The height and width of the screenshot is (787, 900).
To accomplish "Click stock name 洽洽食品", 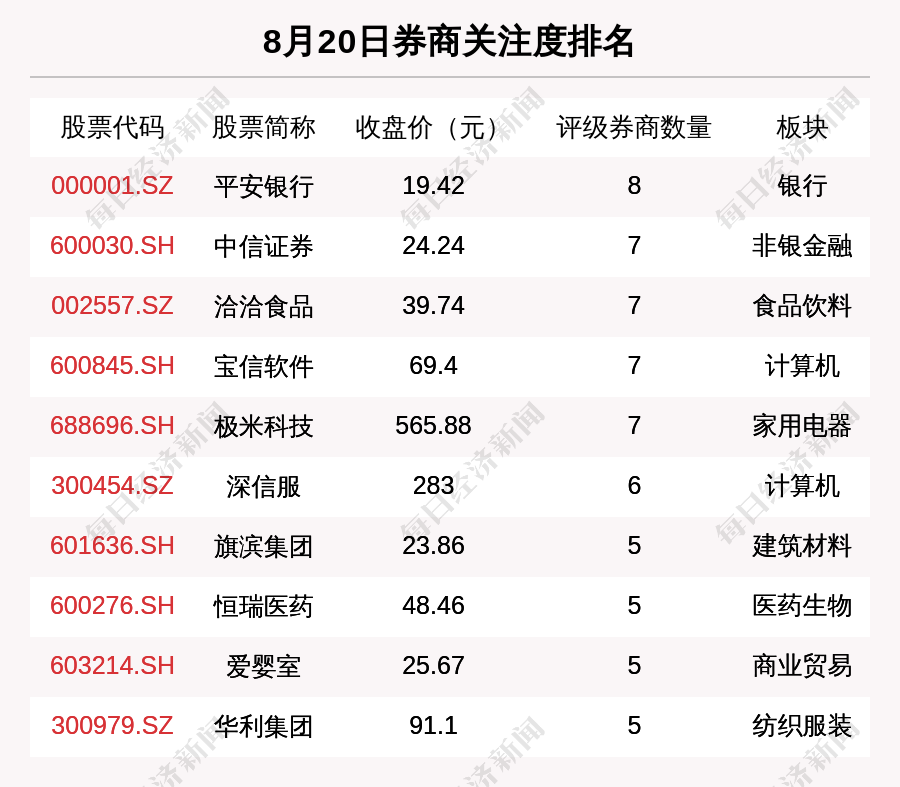I will click(263, 307).
